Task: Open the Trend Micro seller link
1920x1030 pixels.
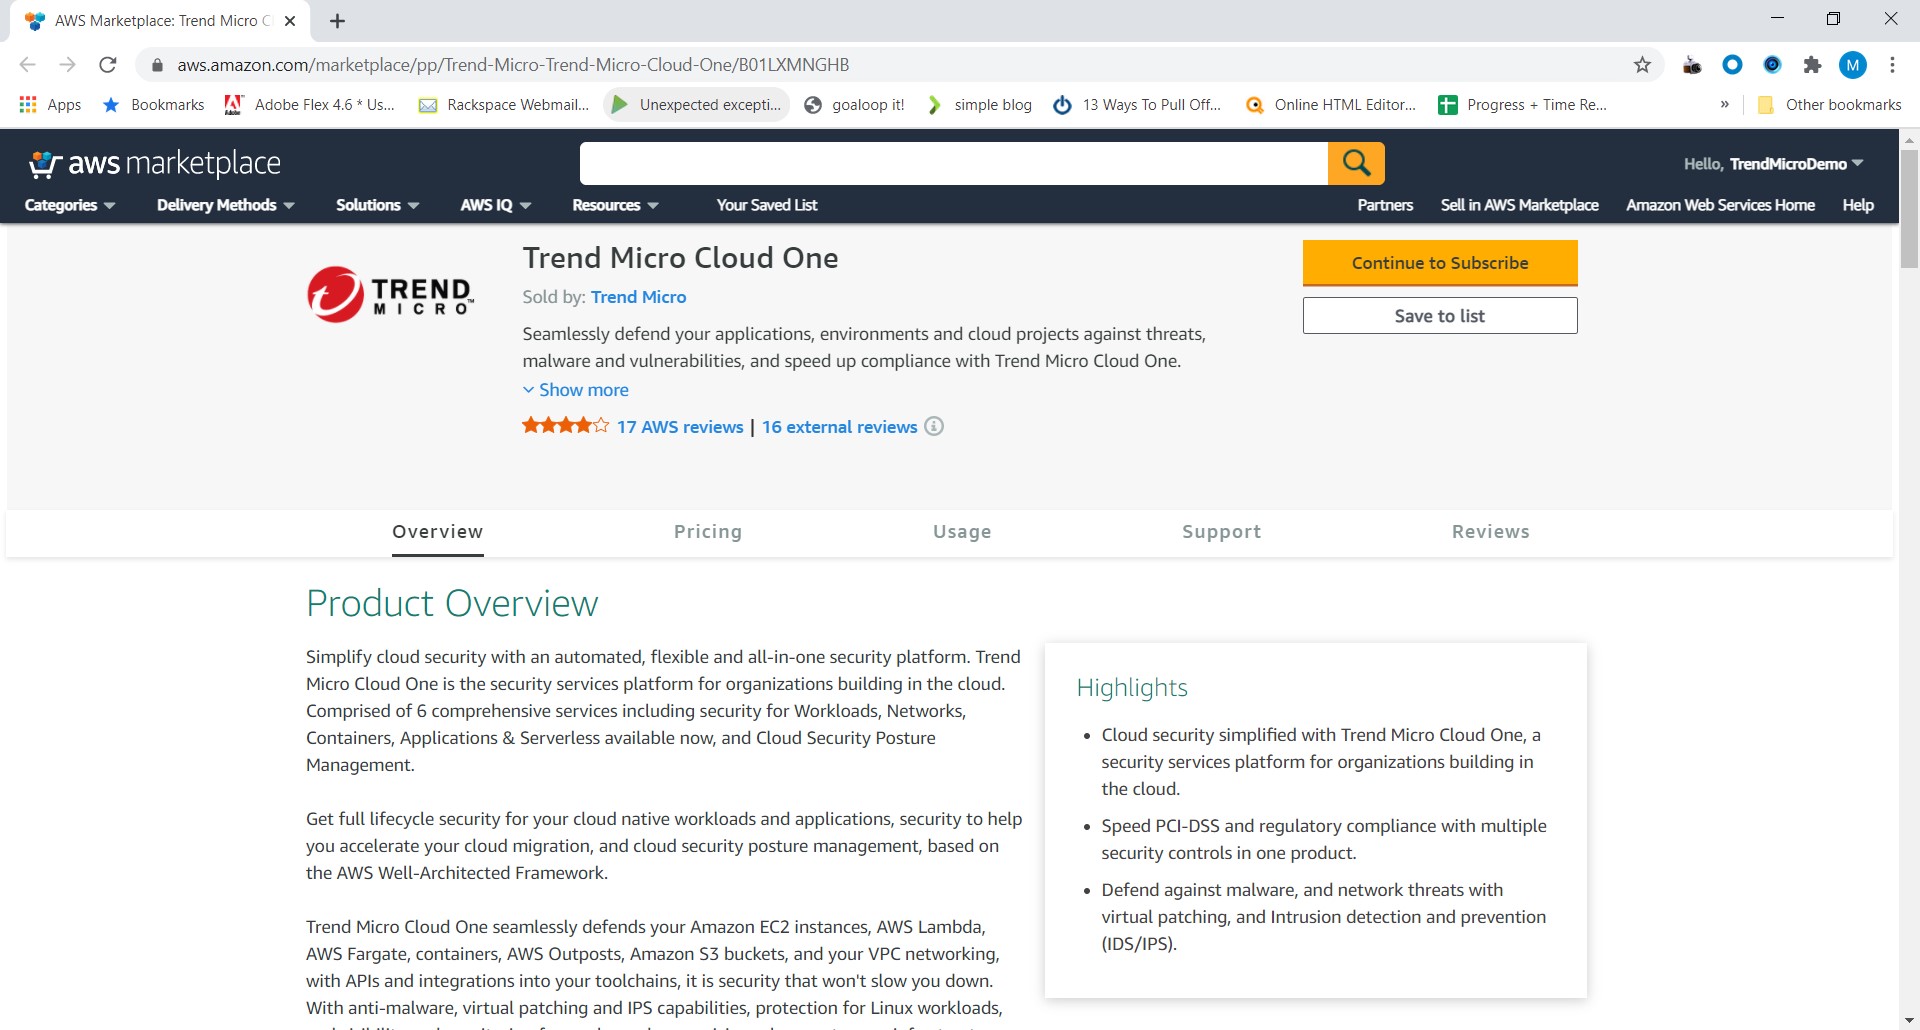Action: 638,297
